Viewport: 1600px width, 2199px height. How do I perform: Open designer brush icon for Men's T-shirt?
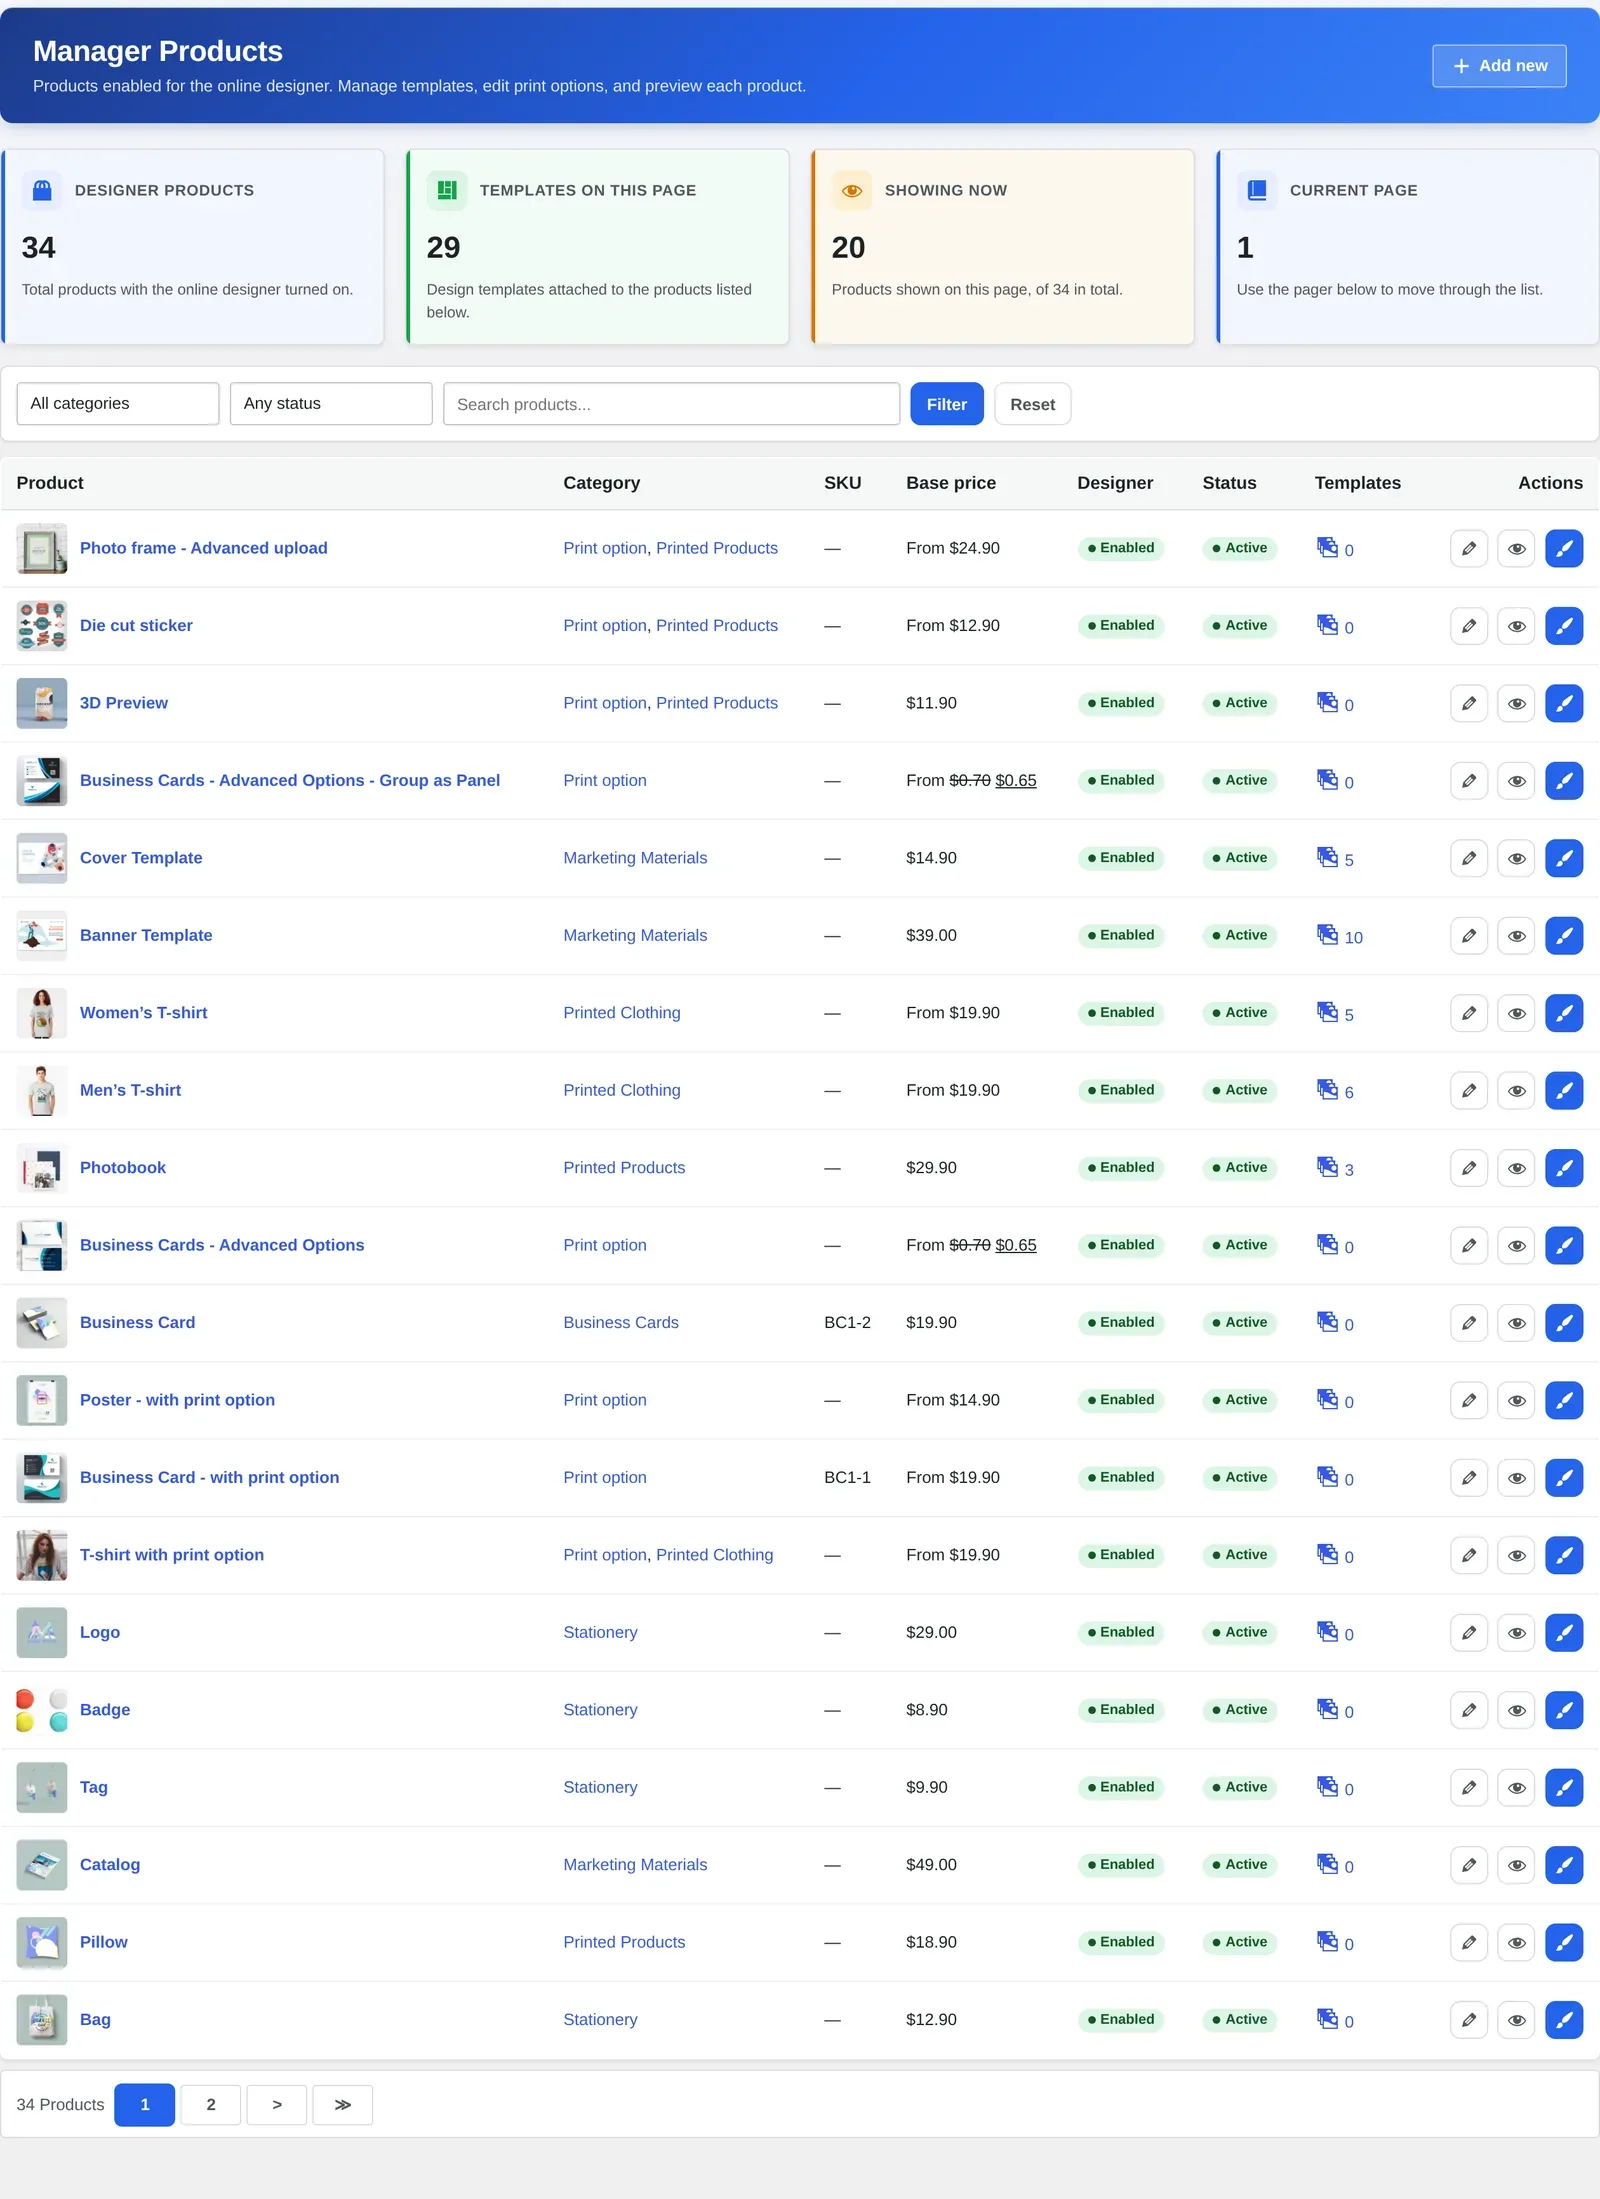(1564, 1090)
